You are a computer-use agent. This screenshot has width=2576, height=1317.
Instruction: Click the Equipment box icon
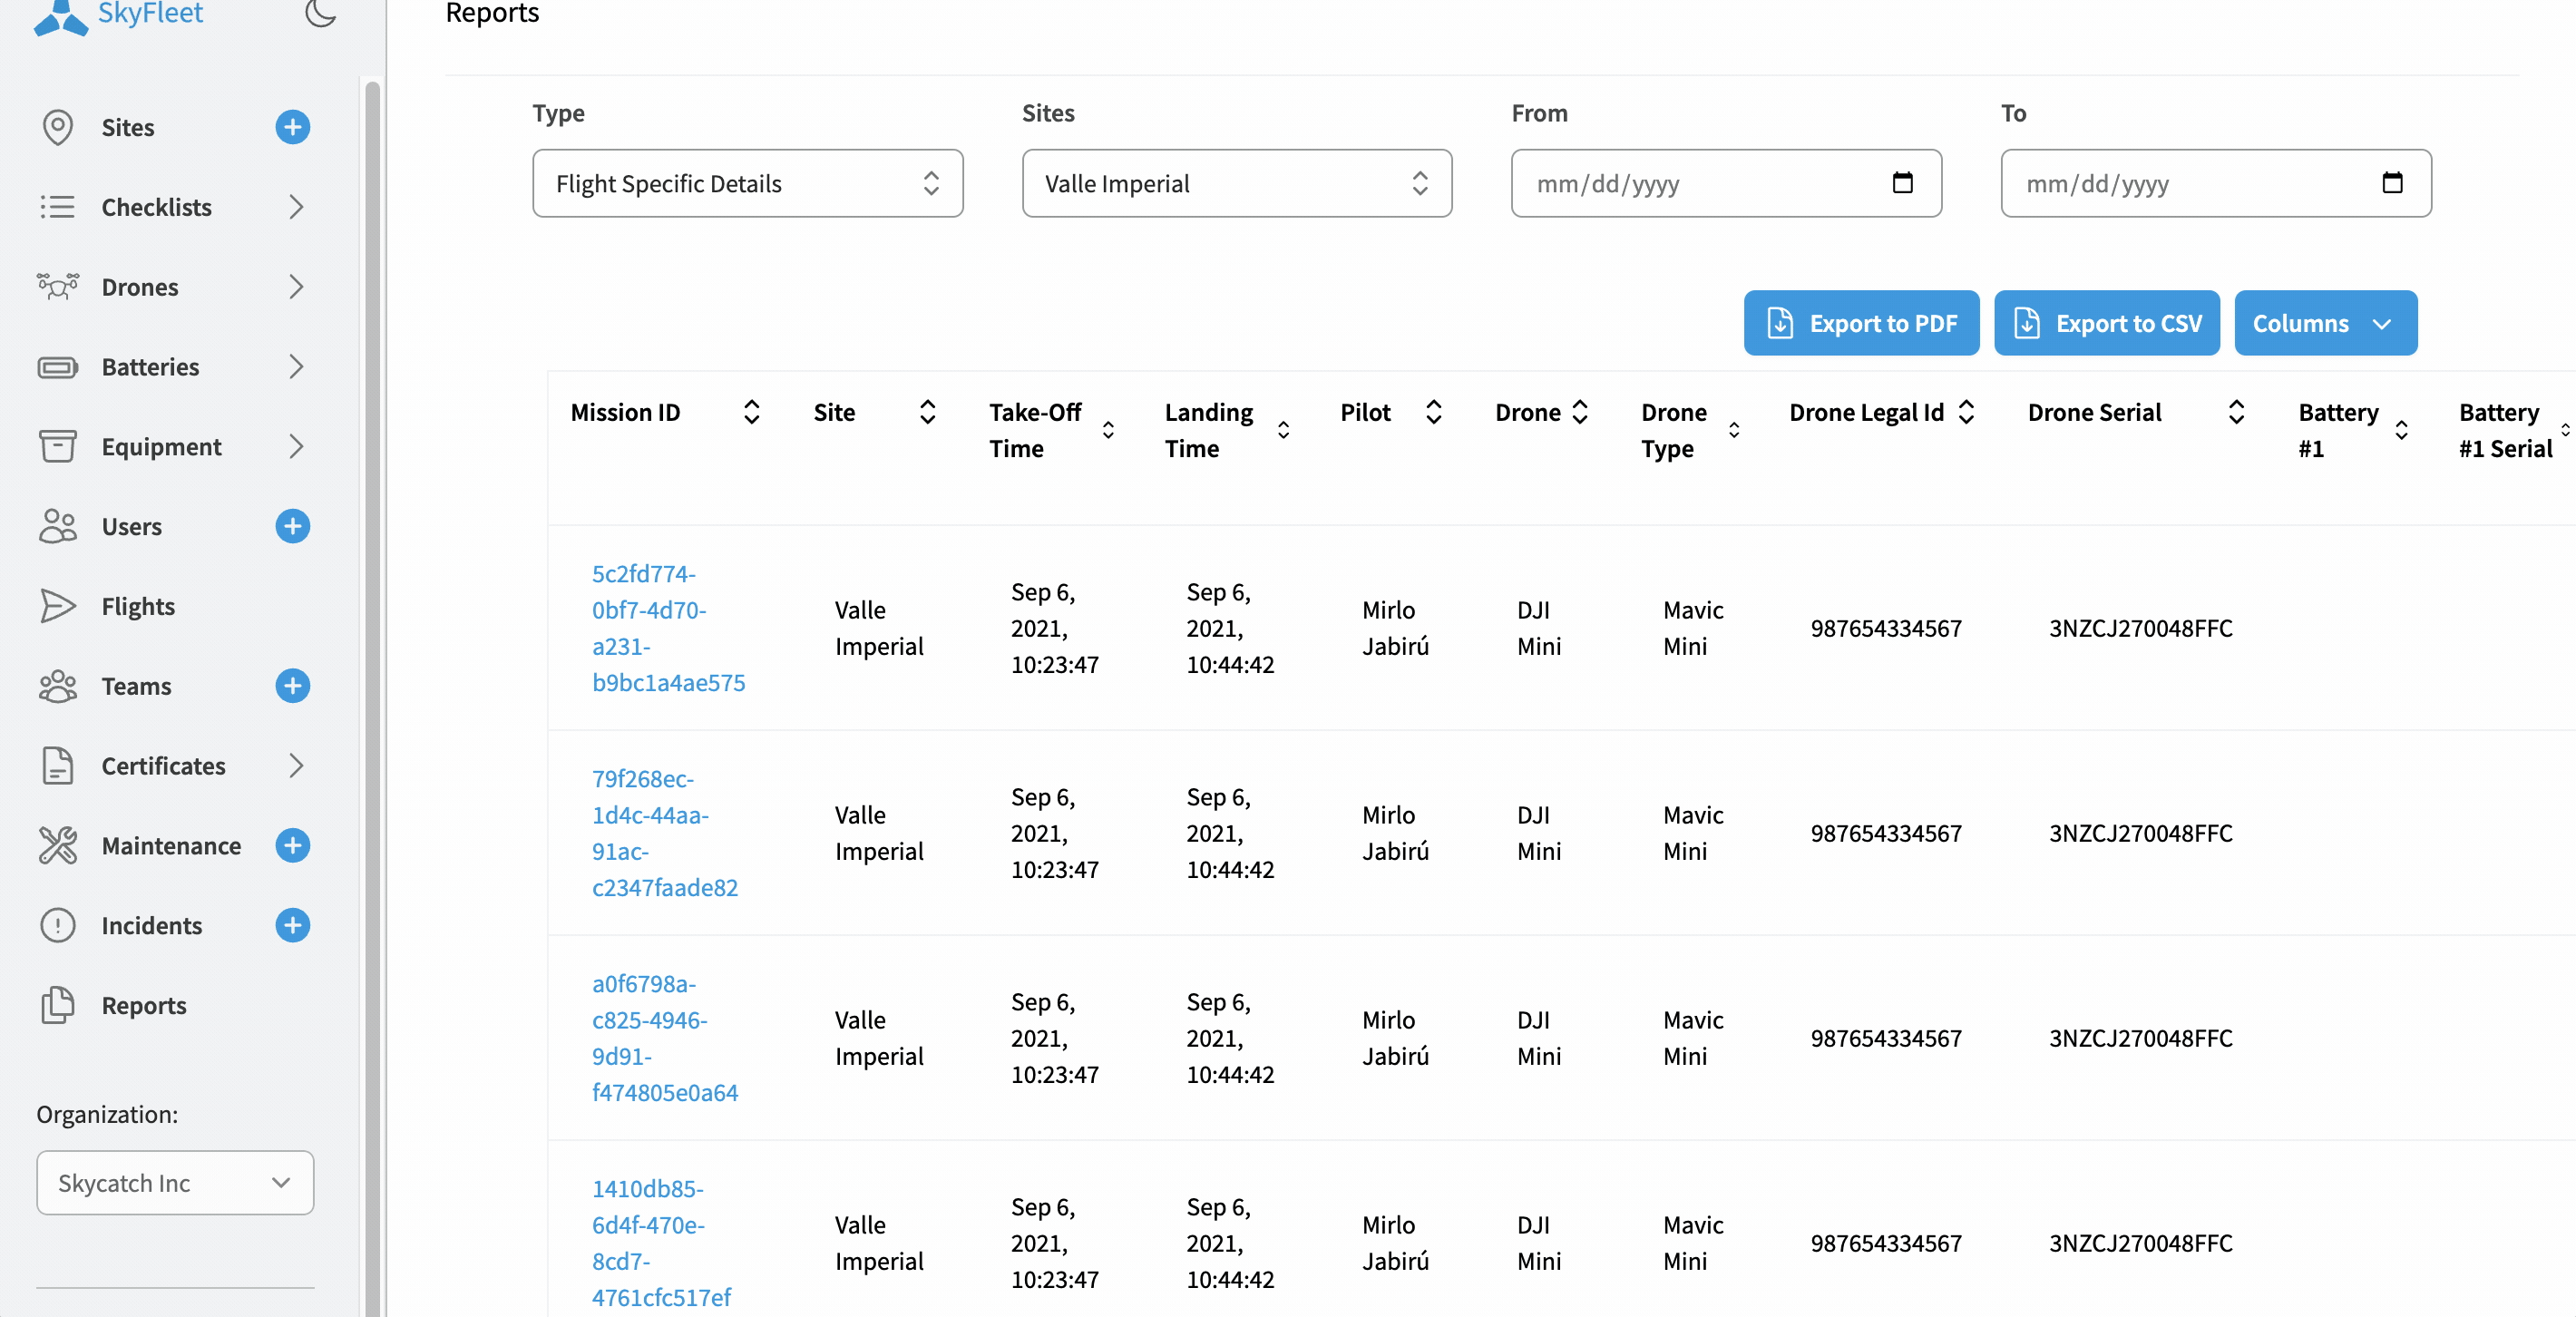pyautogui.click(x=58, y=446)
